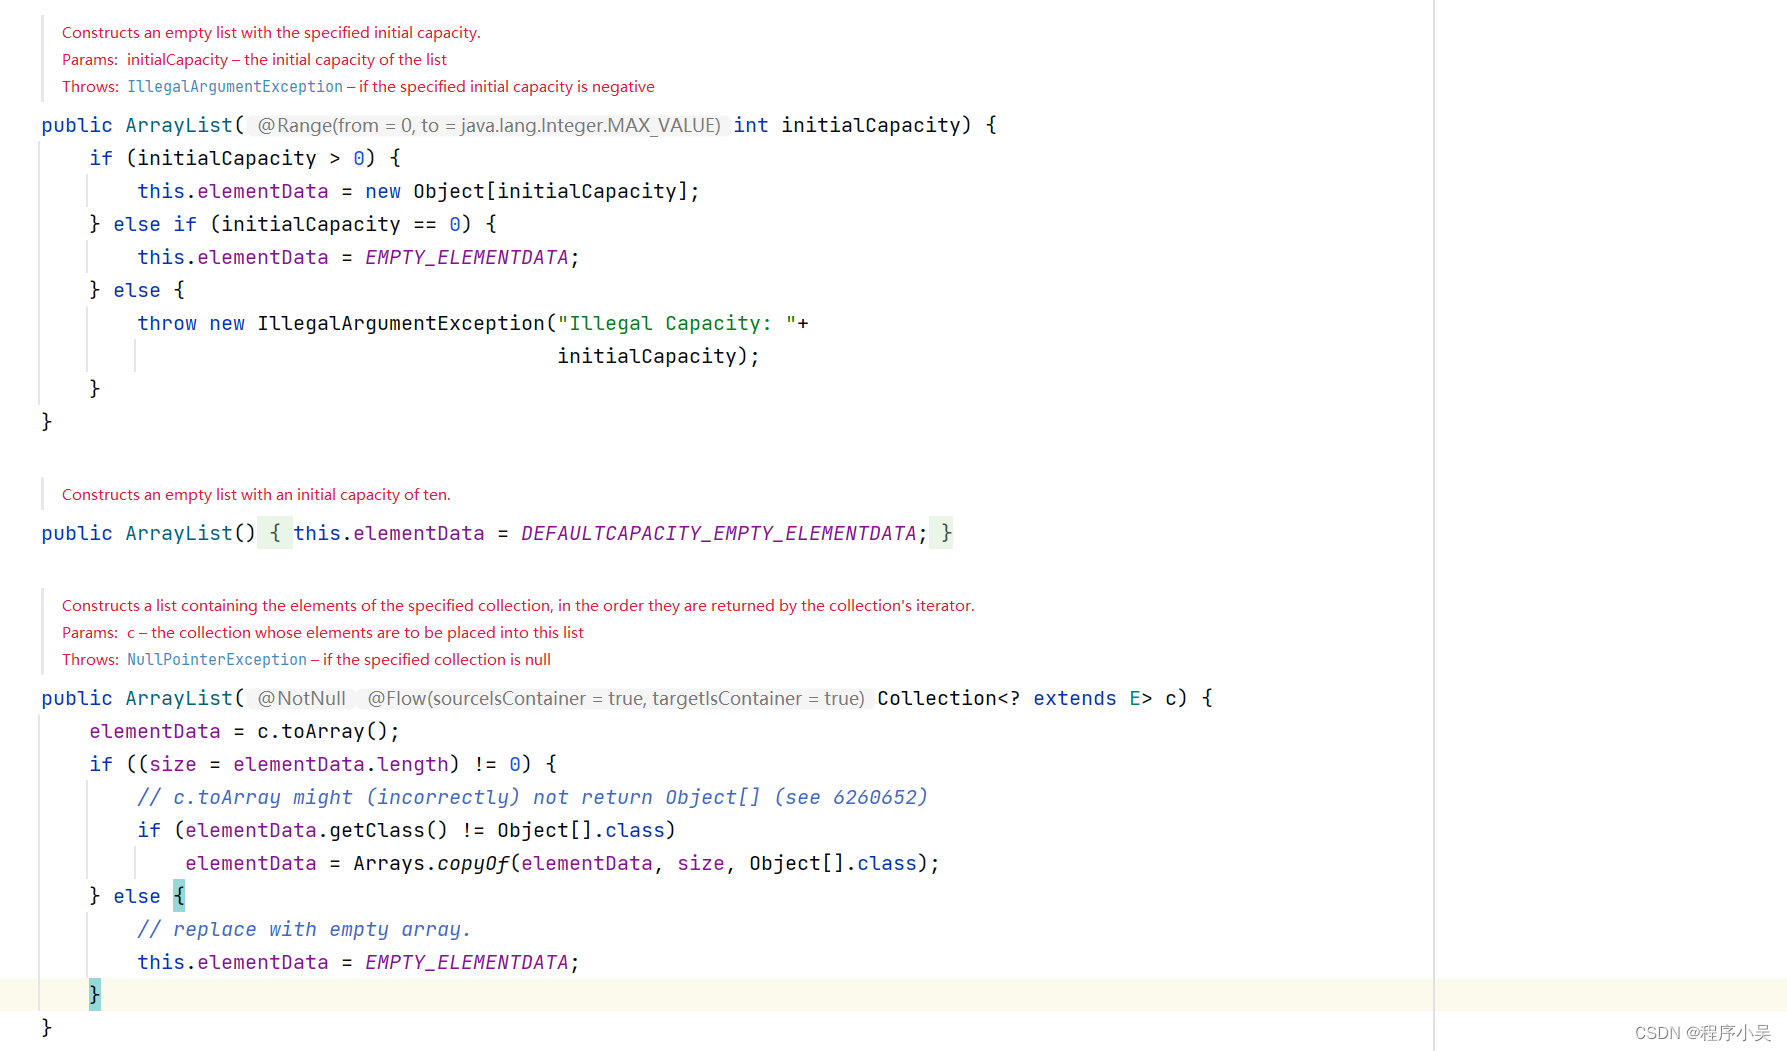The image size is (1787, 1051).
Task: Click doc text "Constructs an empty list with an initial capacity of ten."
Action: click(x=256, y=495)
